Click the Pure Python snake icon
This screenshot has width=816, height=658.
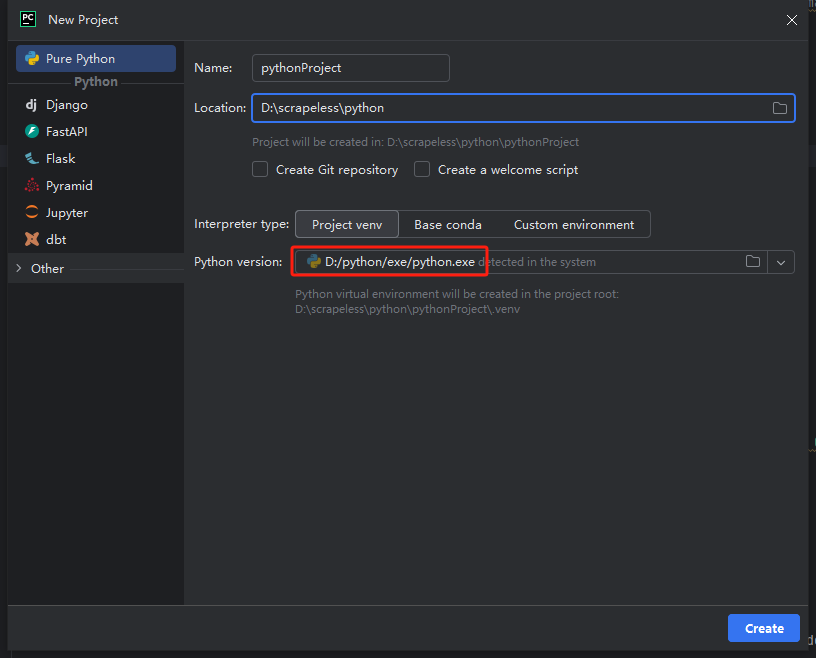(32, 58)
